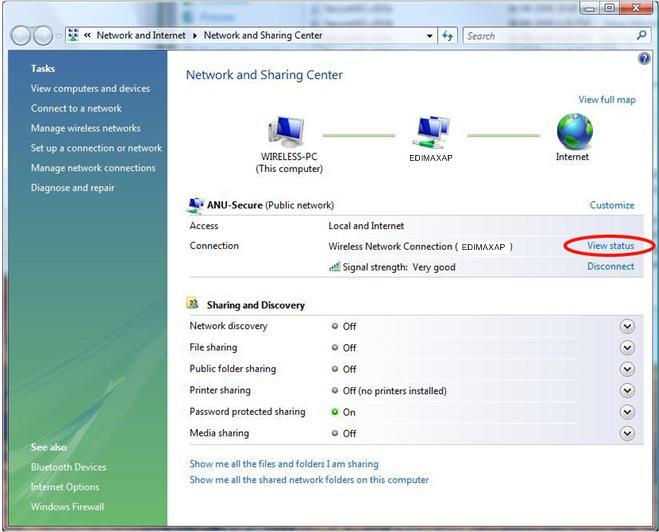The height and width of the screenshot is (532, 659).
Task: Expand the Public folder sharing settings
Action: pyautogui.click(x=627, y=369)
